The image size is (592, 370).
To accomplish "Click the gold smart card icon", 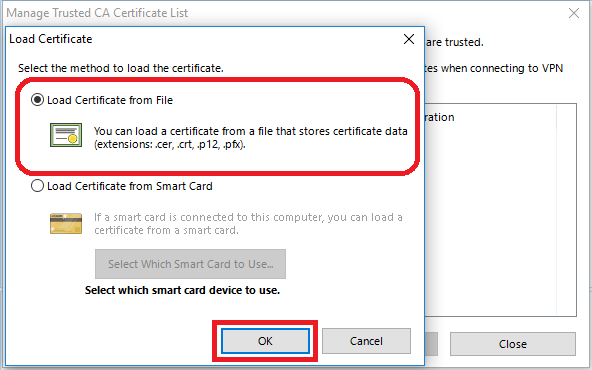I will click(66, 224).
